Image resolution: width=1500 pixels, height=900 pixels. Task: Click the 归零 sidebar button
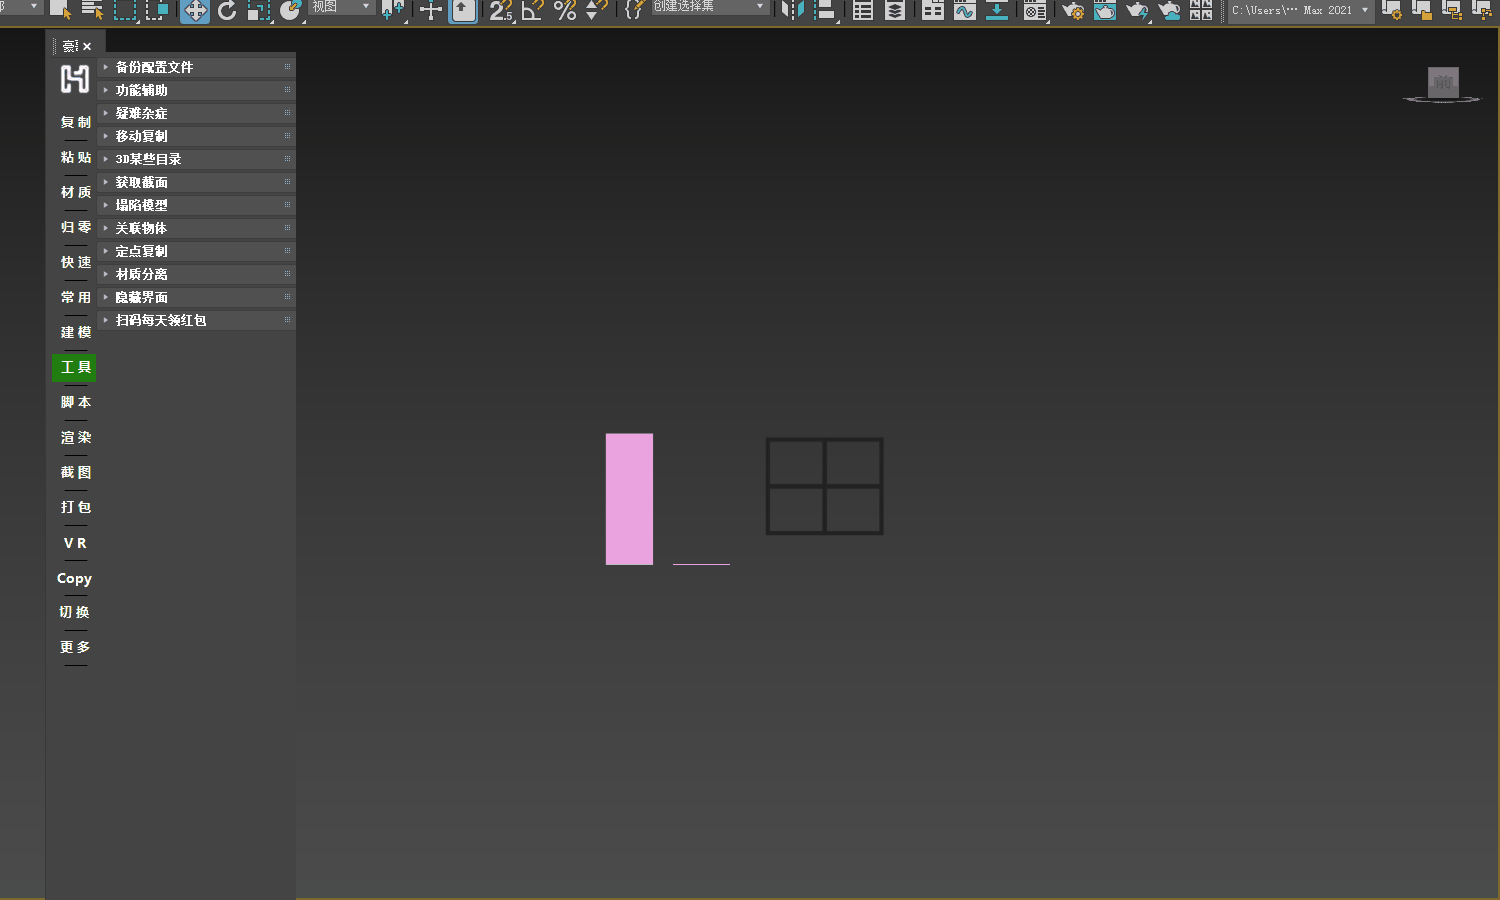75,227
